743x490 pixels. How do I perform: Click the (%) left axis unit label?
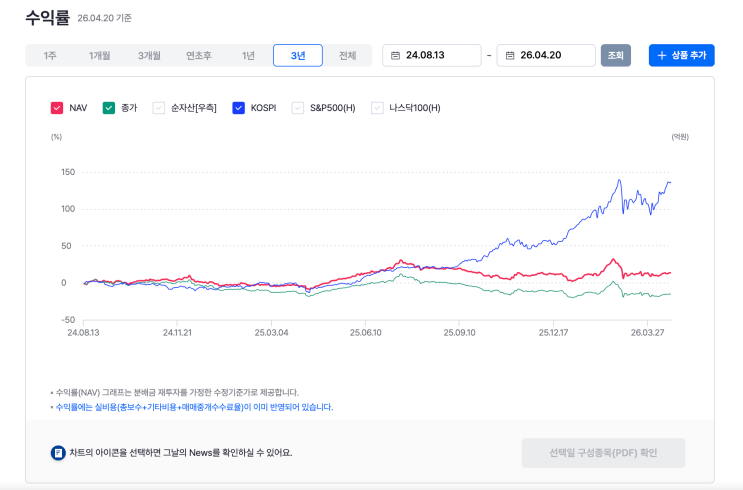(56, 137)
